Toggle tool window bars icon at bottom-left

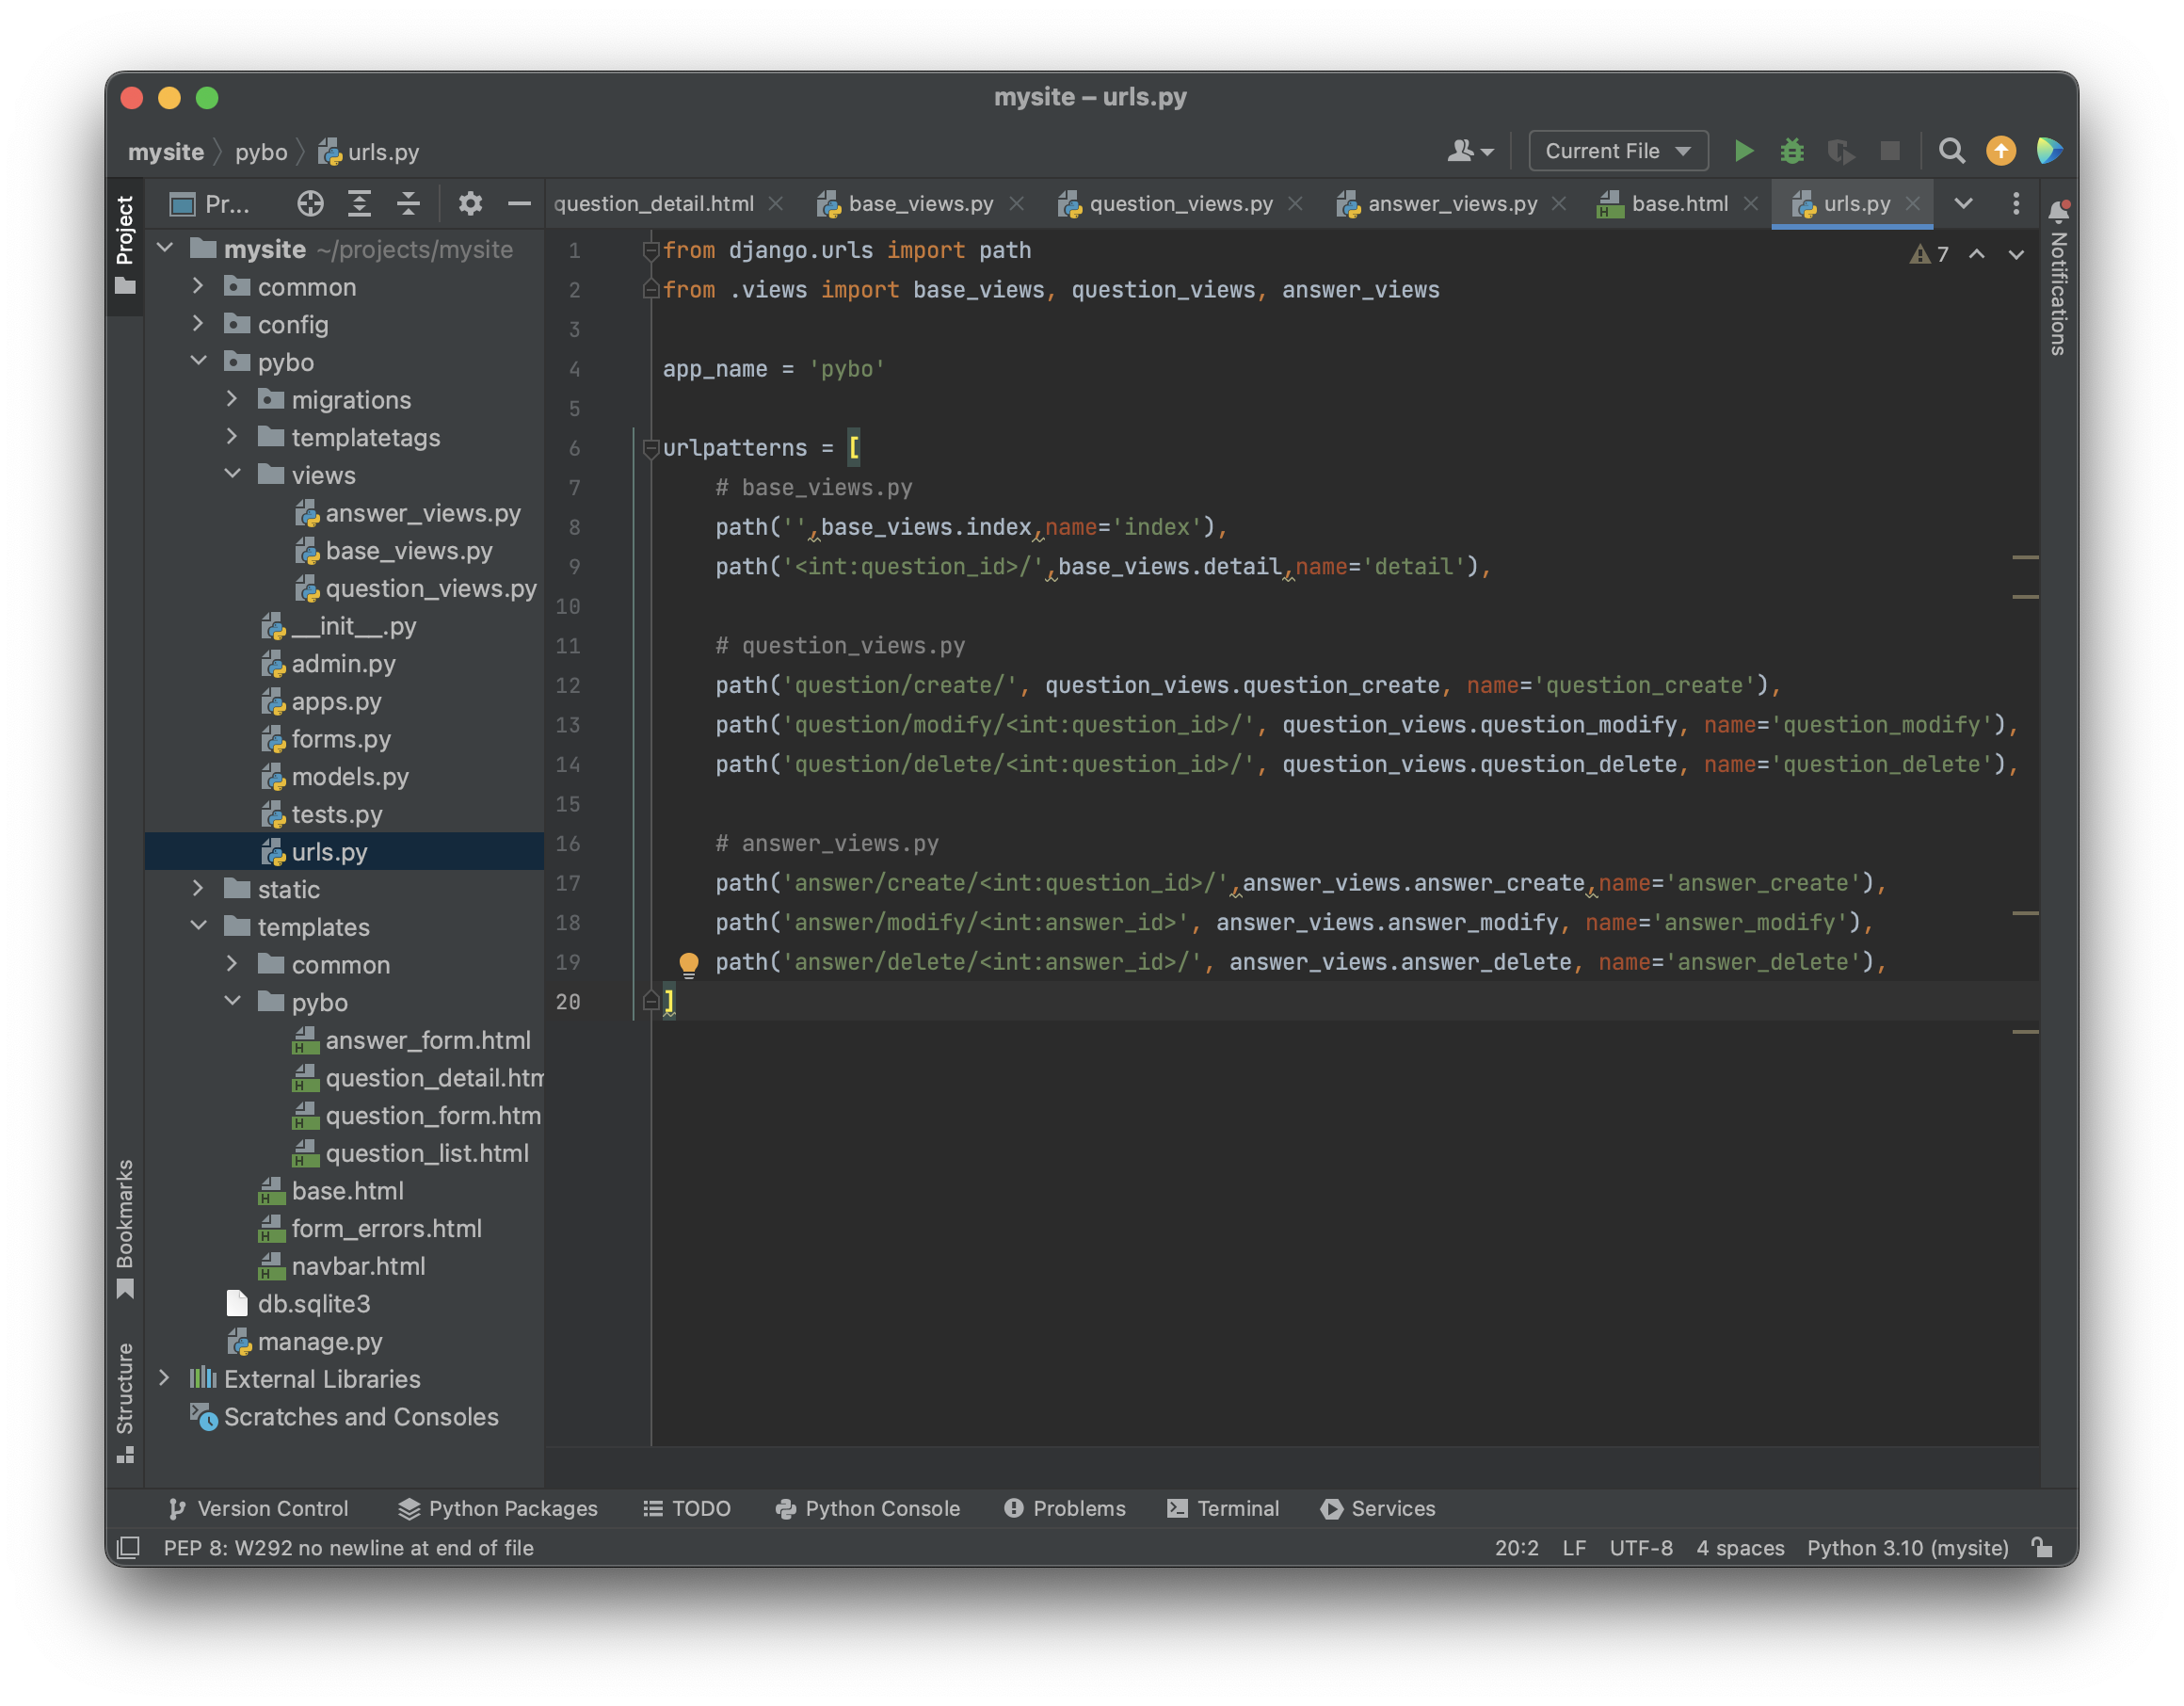(128, 1548)
